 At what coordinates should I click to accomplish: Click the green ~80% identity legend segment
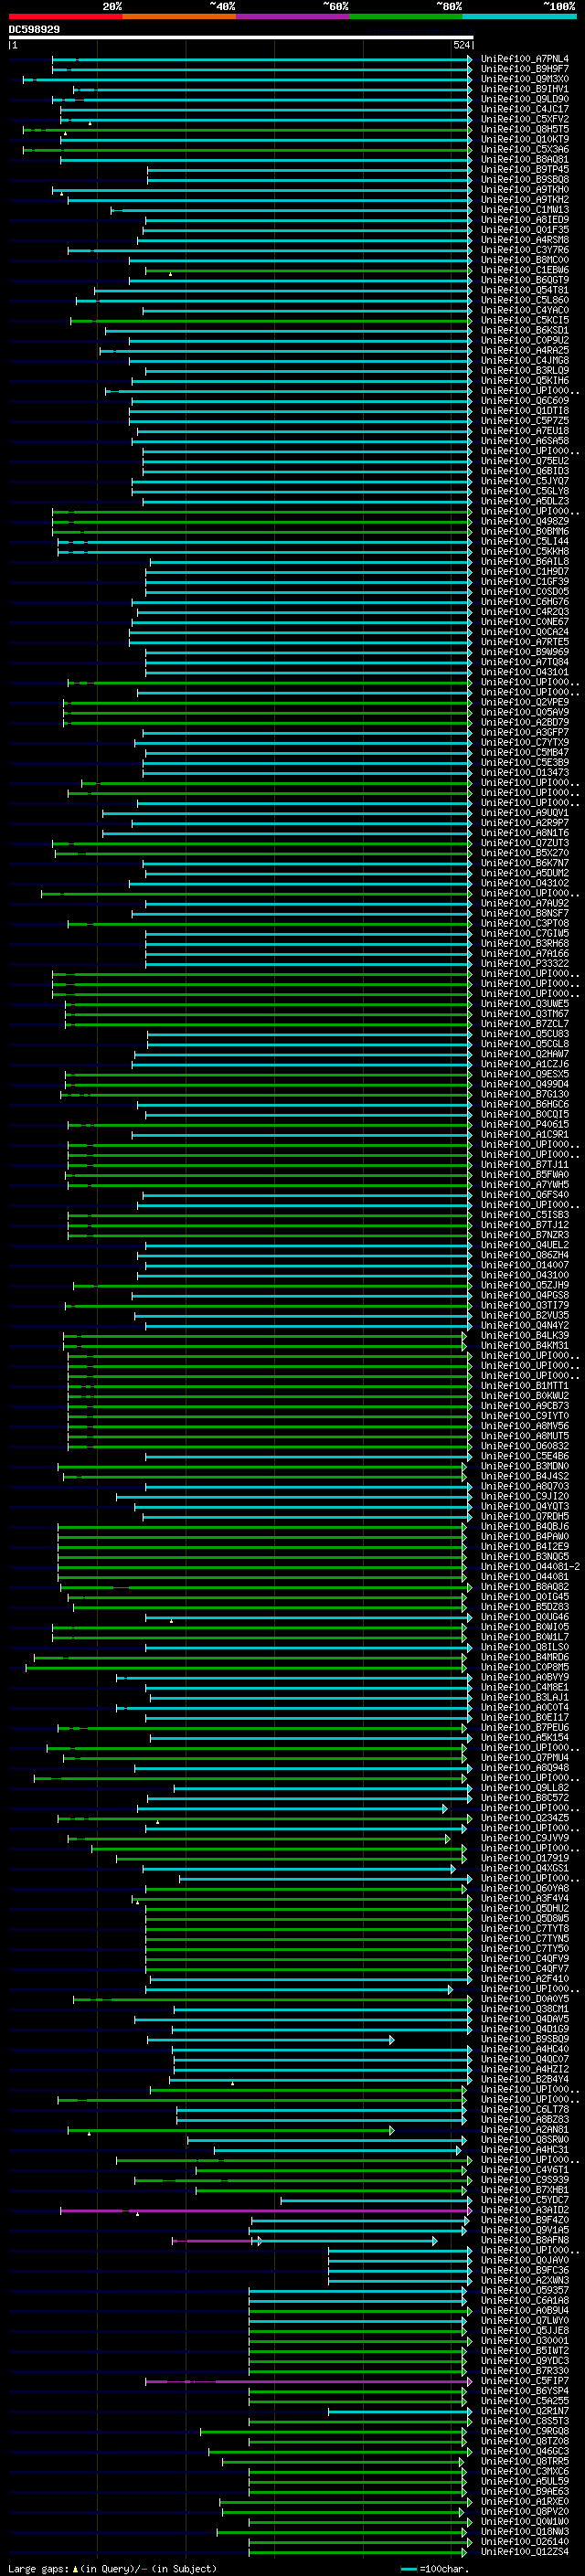[405, 16]
